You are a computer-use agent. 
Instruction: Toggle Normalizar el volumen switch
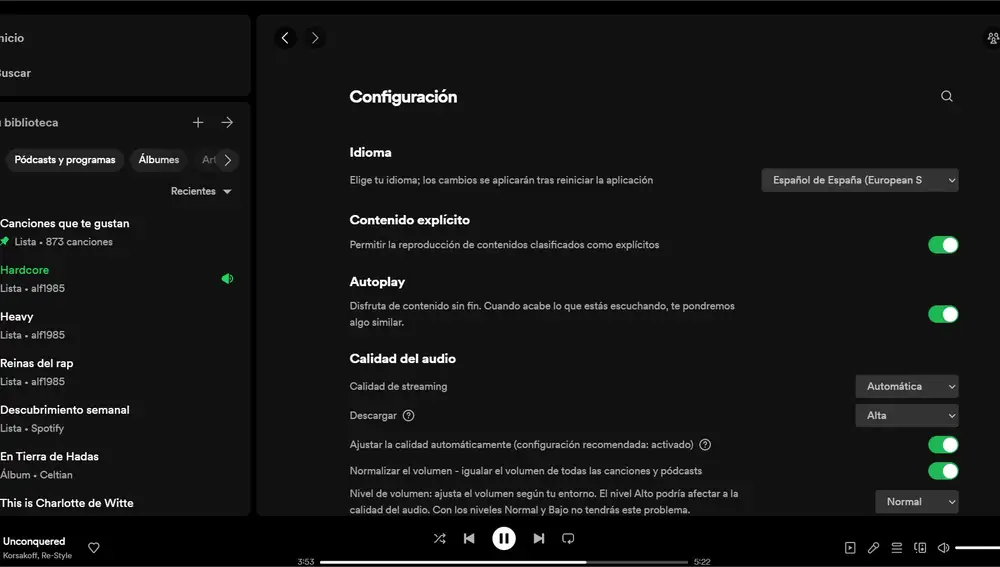tap(943, 471)
